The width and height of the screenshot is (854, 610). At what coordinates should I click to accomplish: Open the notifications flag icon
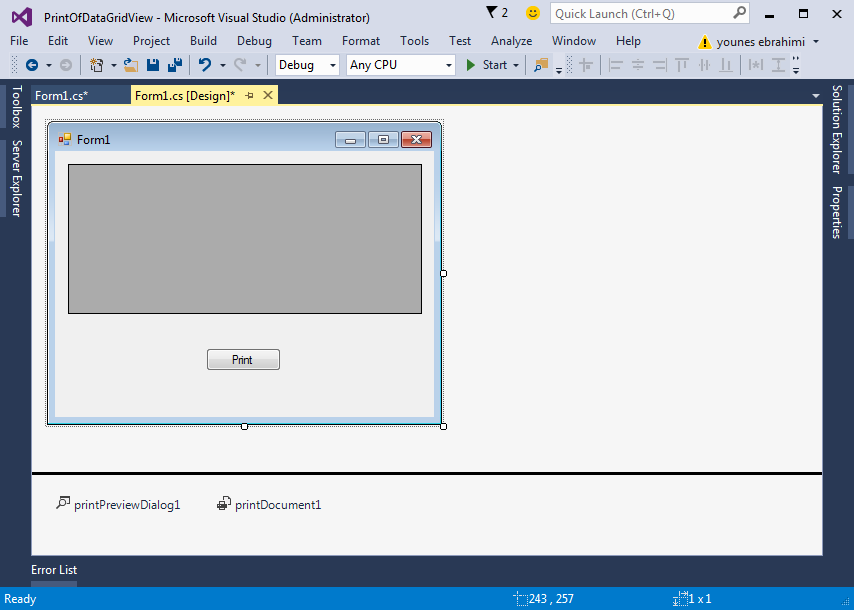[492, 13]
